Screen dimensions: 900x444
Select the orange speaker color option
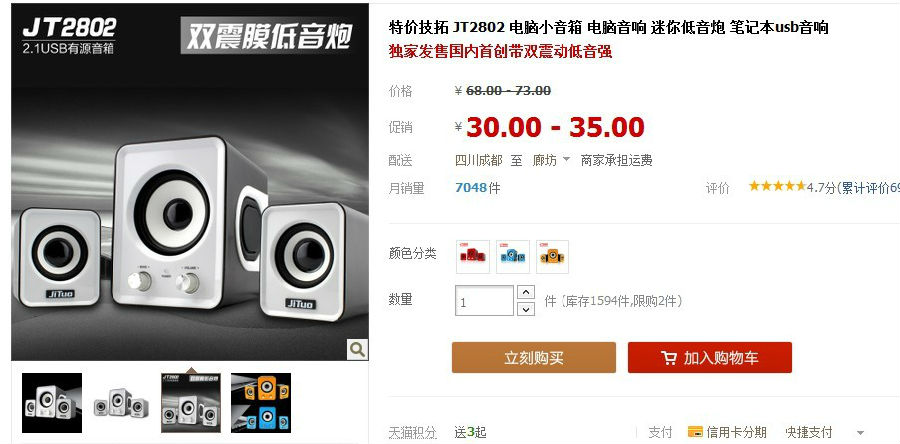552,256
